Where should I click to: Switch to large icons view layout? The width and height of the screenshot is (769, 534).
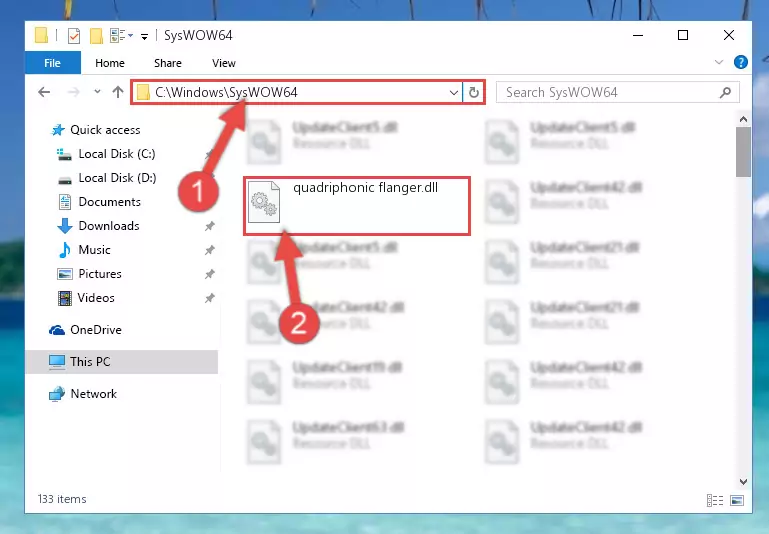[737, 500]
